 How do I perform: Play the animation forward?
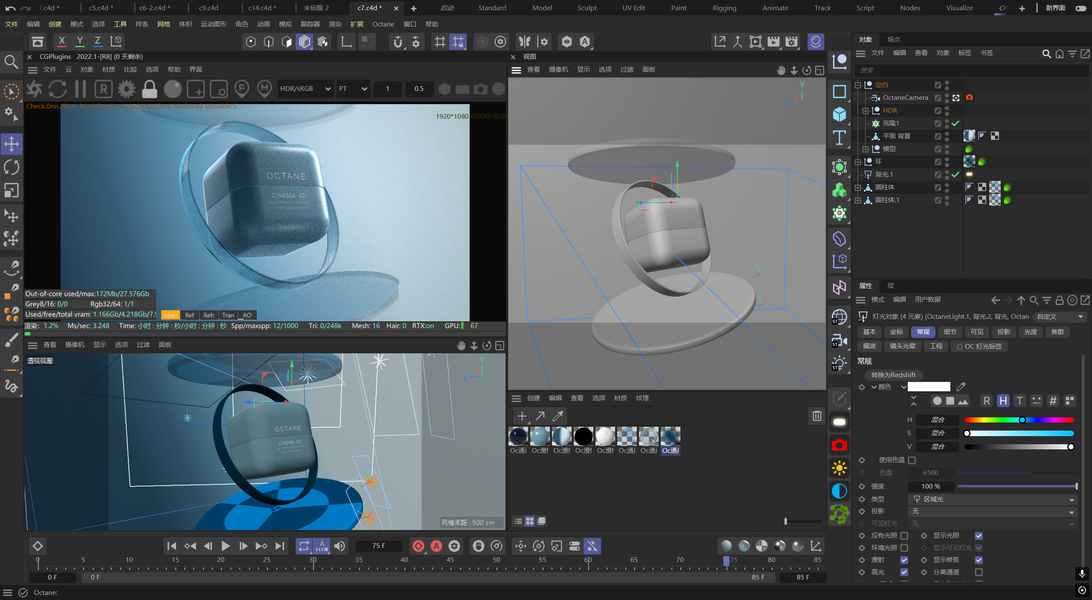click(226, 546)
